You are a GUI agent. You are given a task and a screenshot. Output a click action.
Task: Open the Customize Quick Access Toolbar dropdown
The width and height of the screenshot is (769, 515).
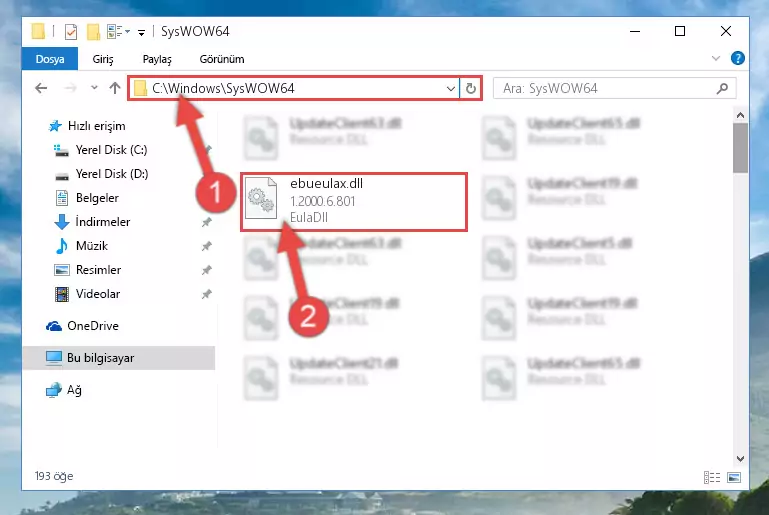coord(141,33)
